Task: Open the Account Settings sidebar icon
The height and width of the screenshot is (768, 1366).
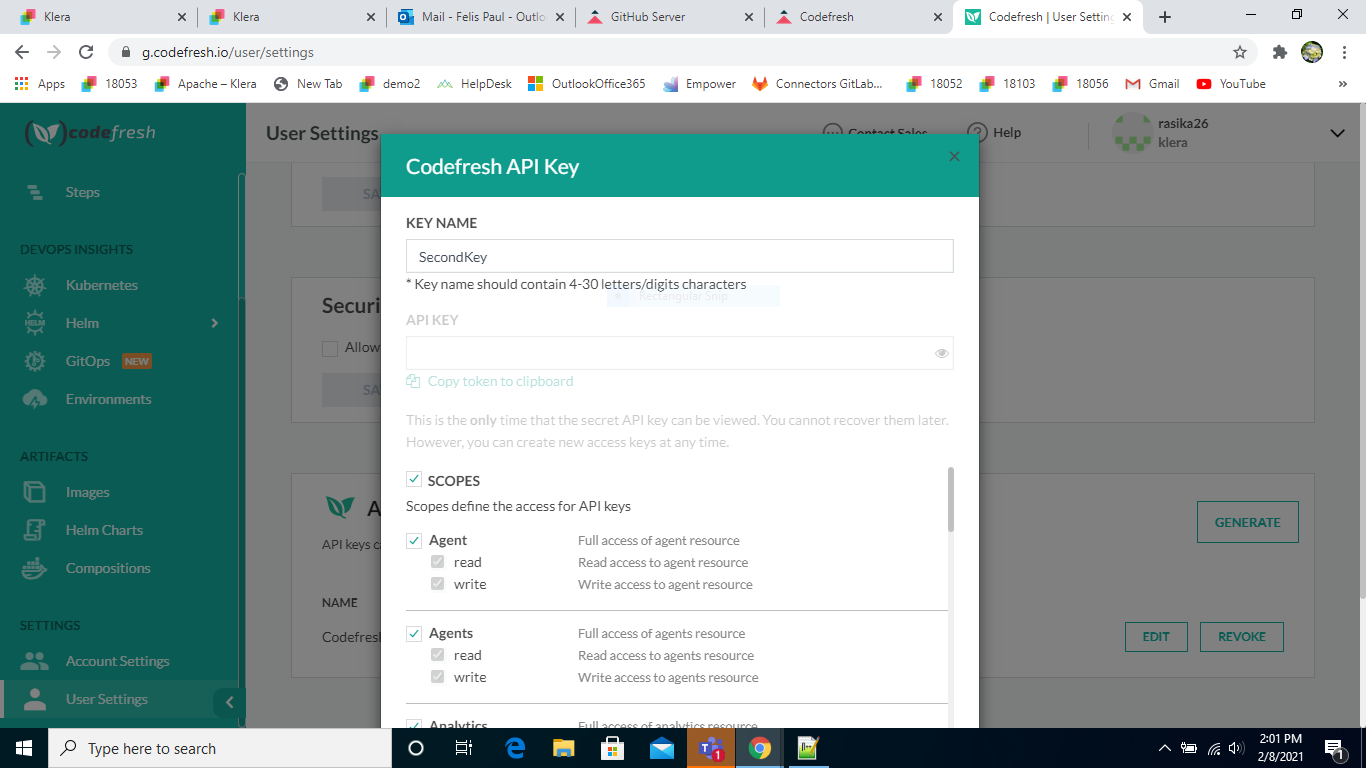Action: (x=35, y=661)
